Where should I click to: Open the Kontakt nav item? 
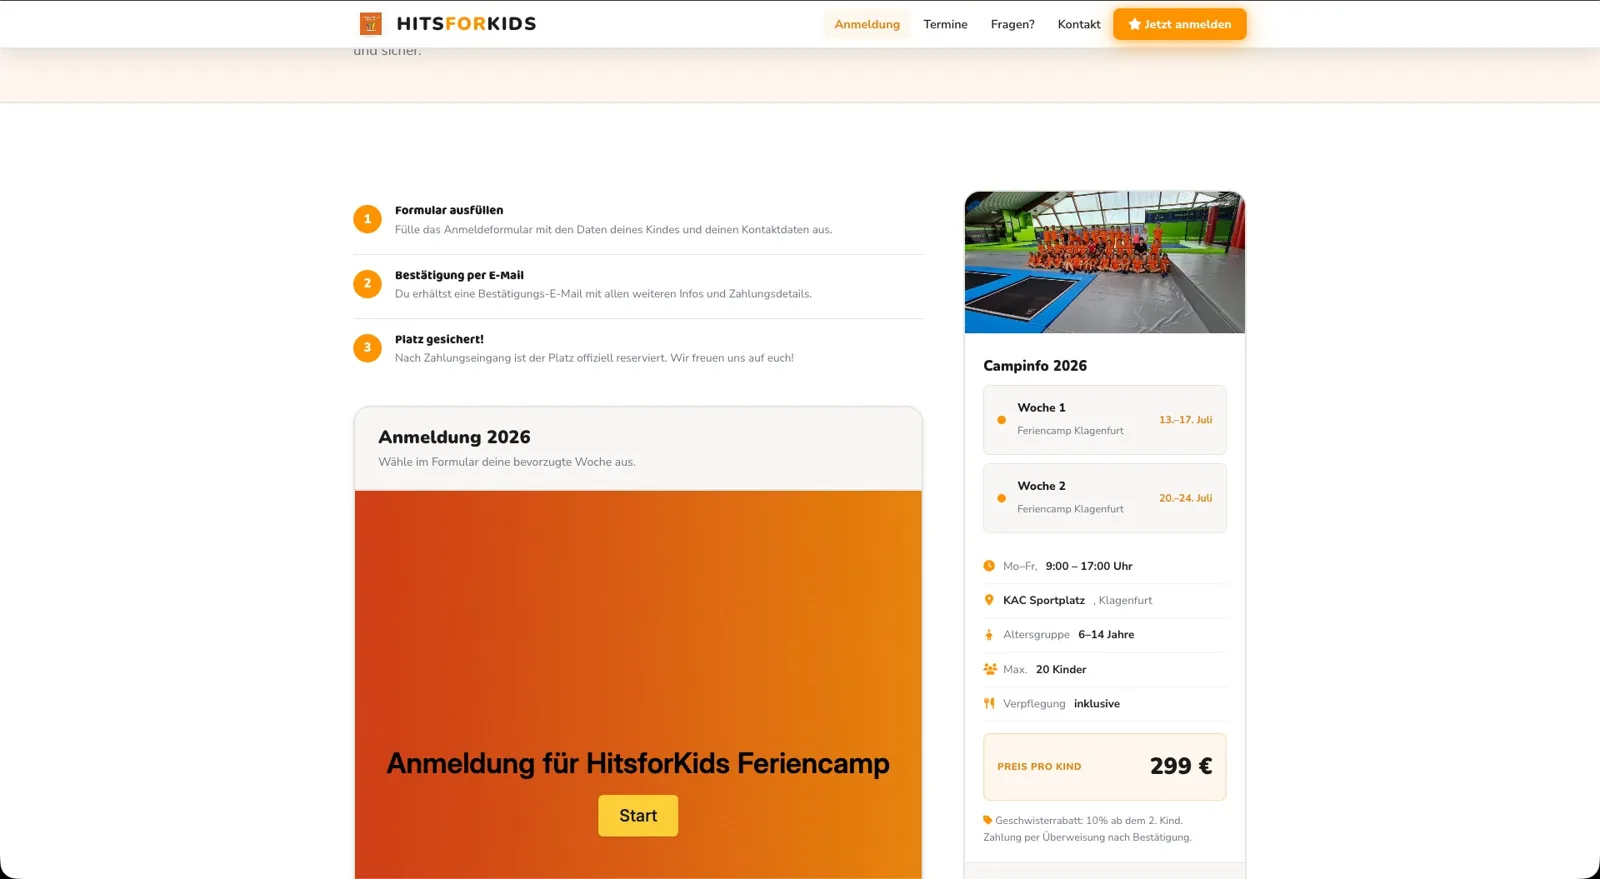pos(1079,24)
